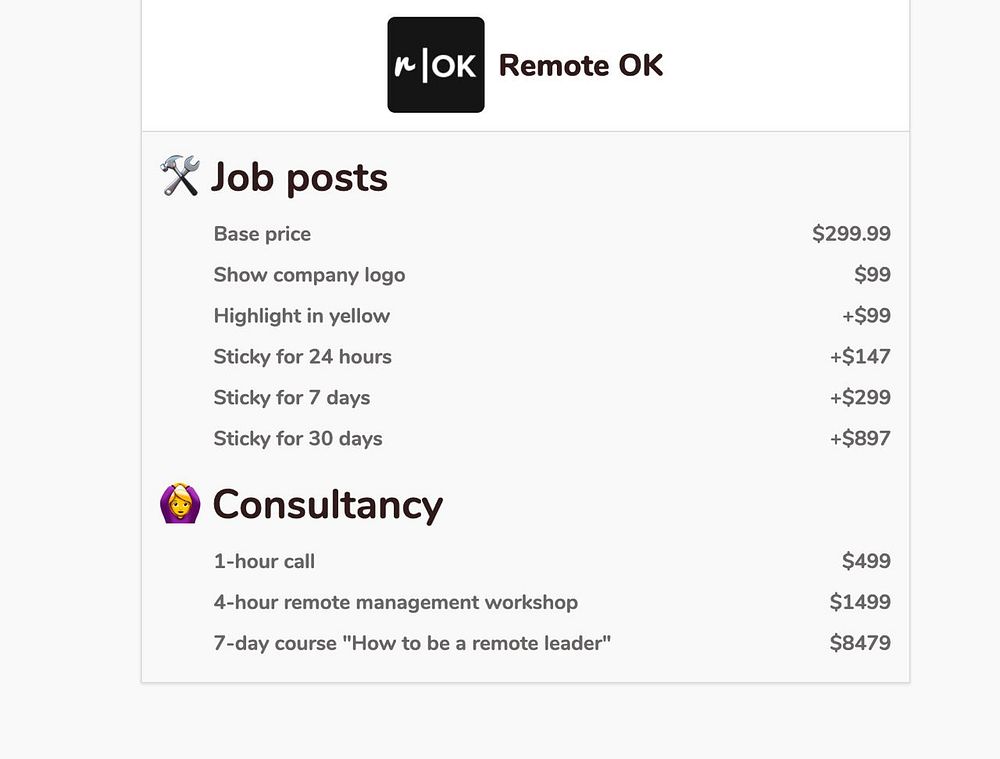The height and width of the screenshot is (759, 1000).
Task: Pick the Sticky for 30 days option
Action: point(297,439)
